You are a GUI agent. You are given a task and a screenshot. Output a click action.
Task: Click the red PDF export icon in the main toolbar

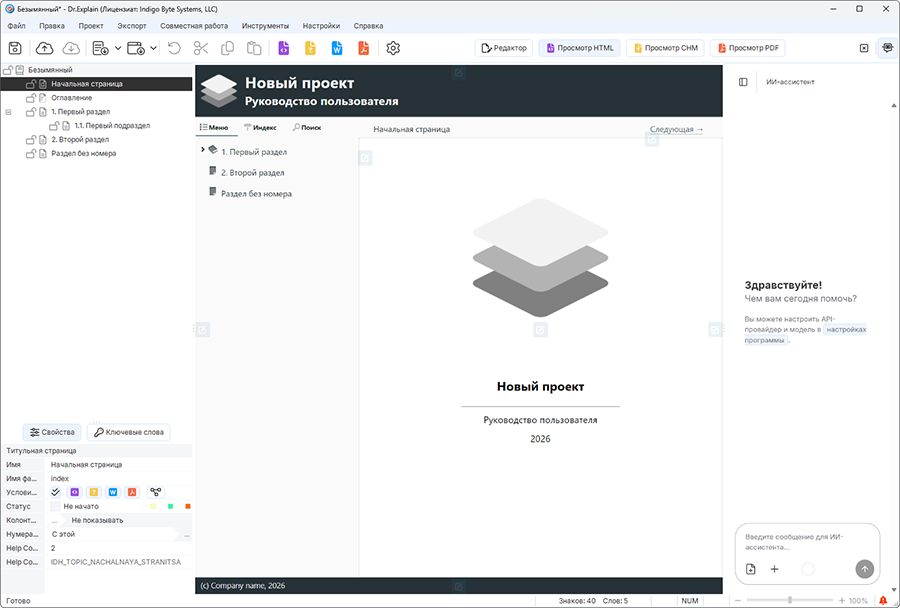363,48
